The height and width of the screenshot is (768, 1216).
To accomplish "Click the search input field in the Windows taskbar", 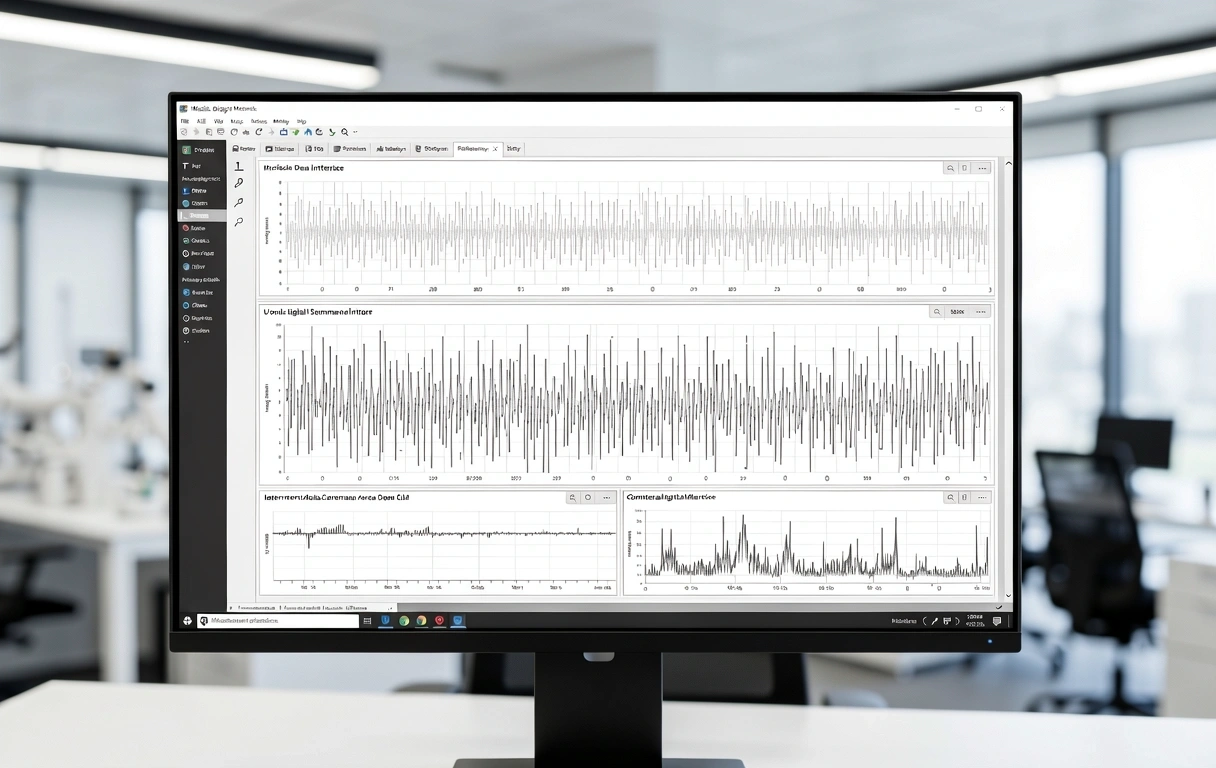I will click(280, 620).
